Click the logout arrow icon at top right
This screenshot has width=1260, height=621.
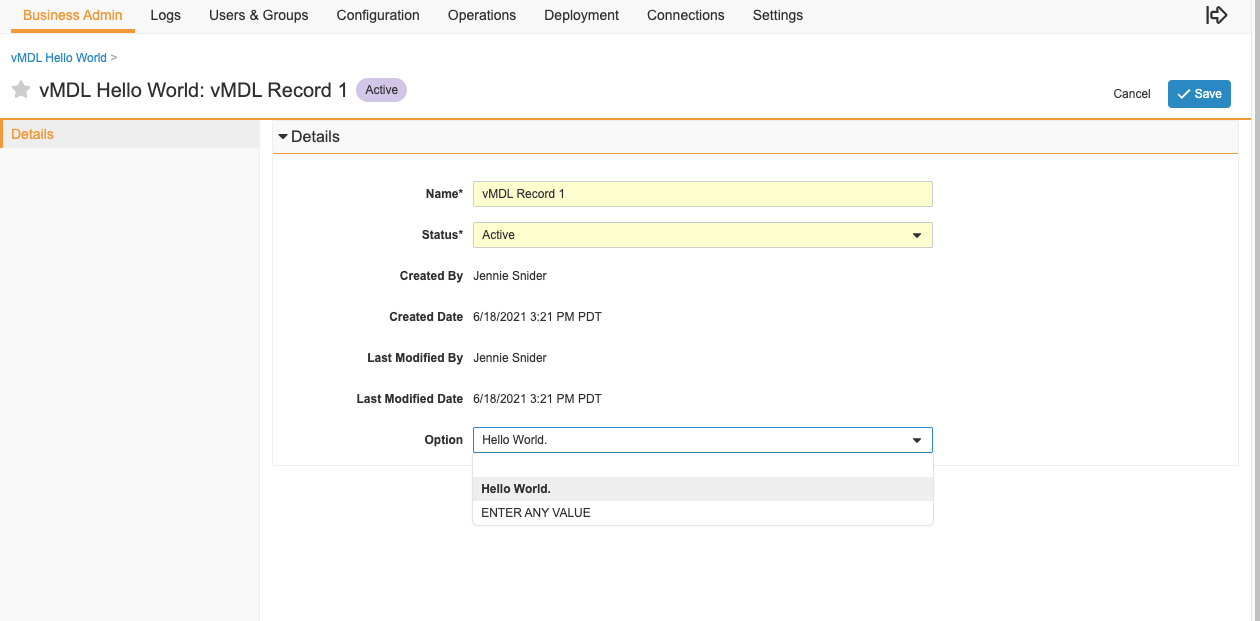(x=1216, y=15)
